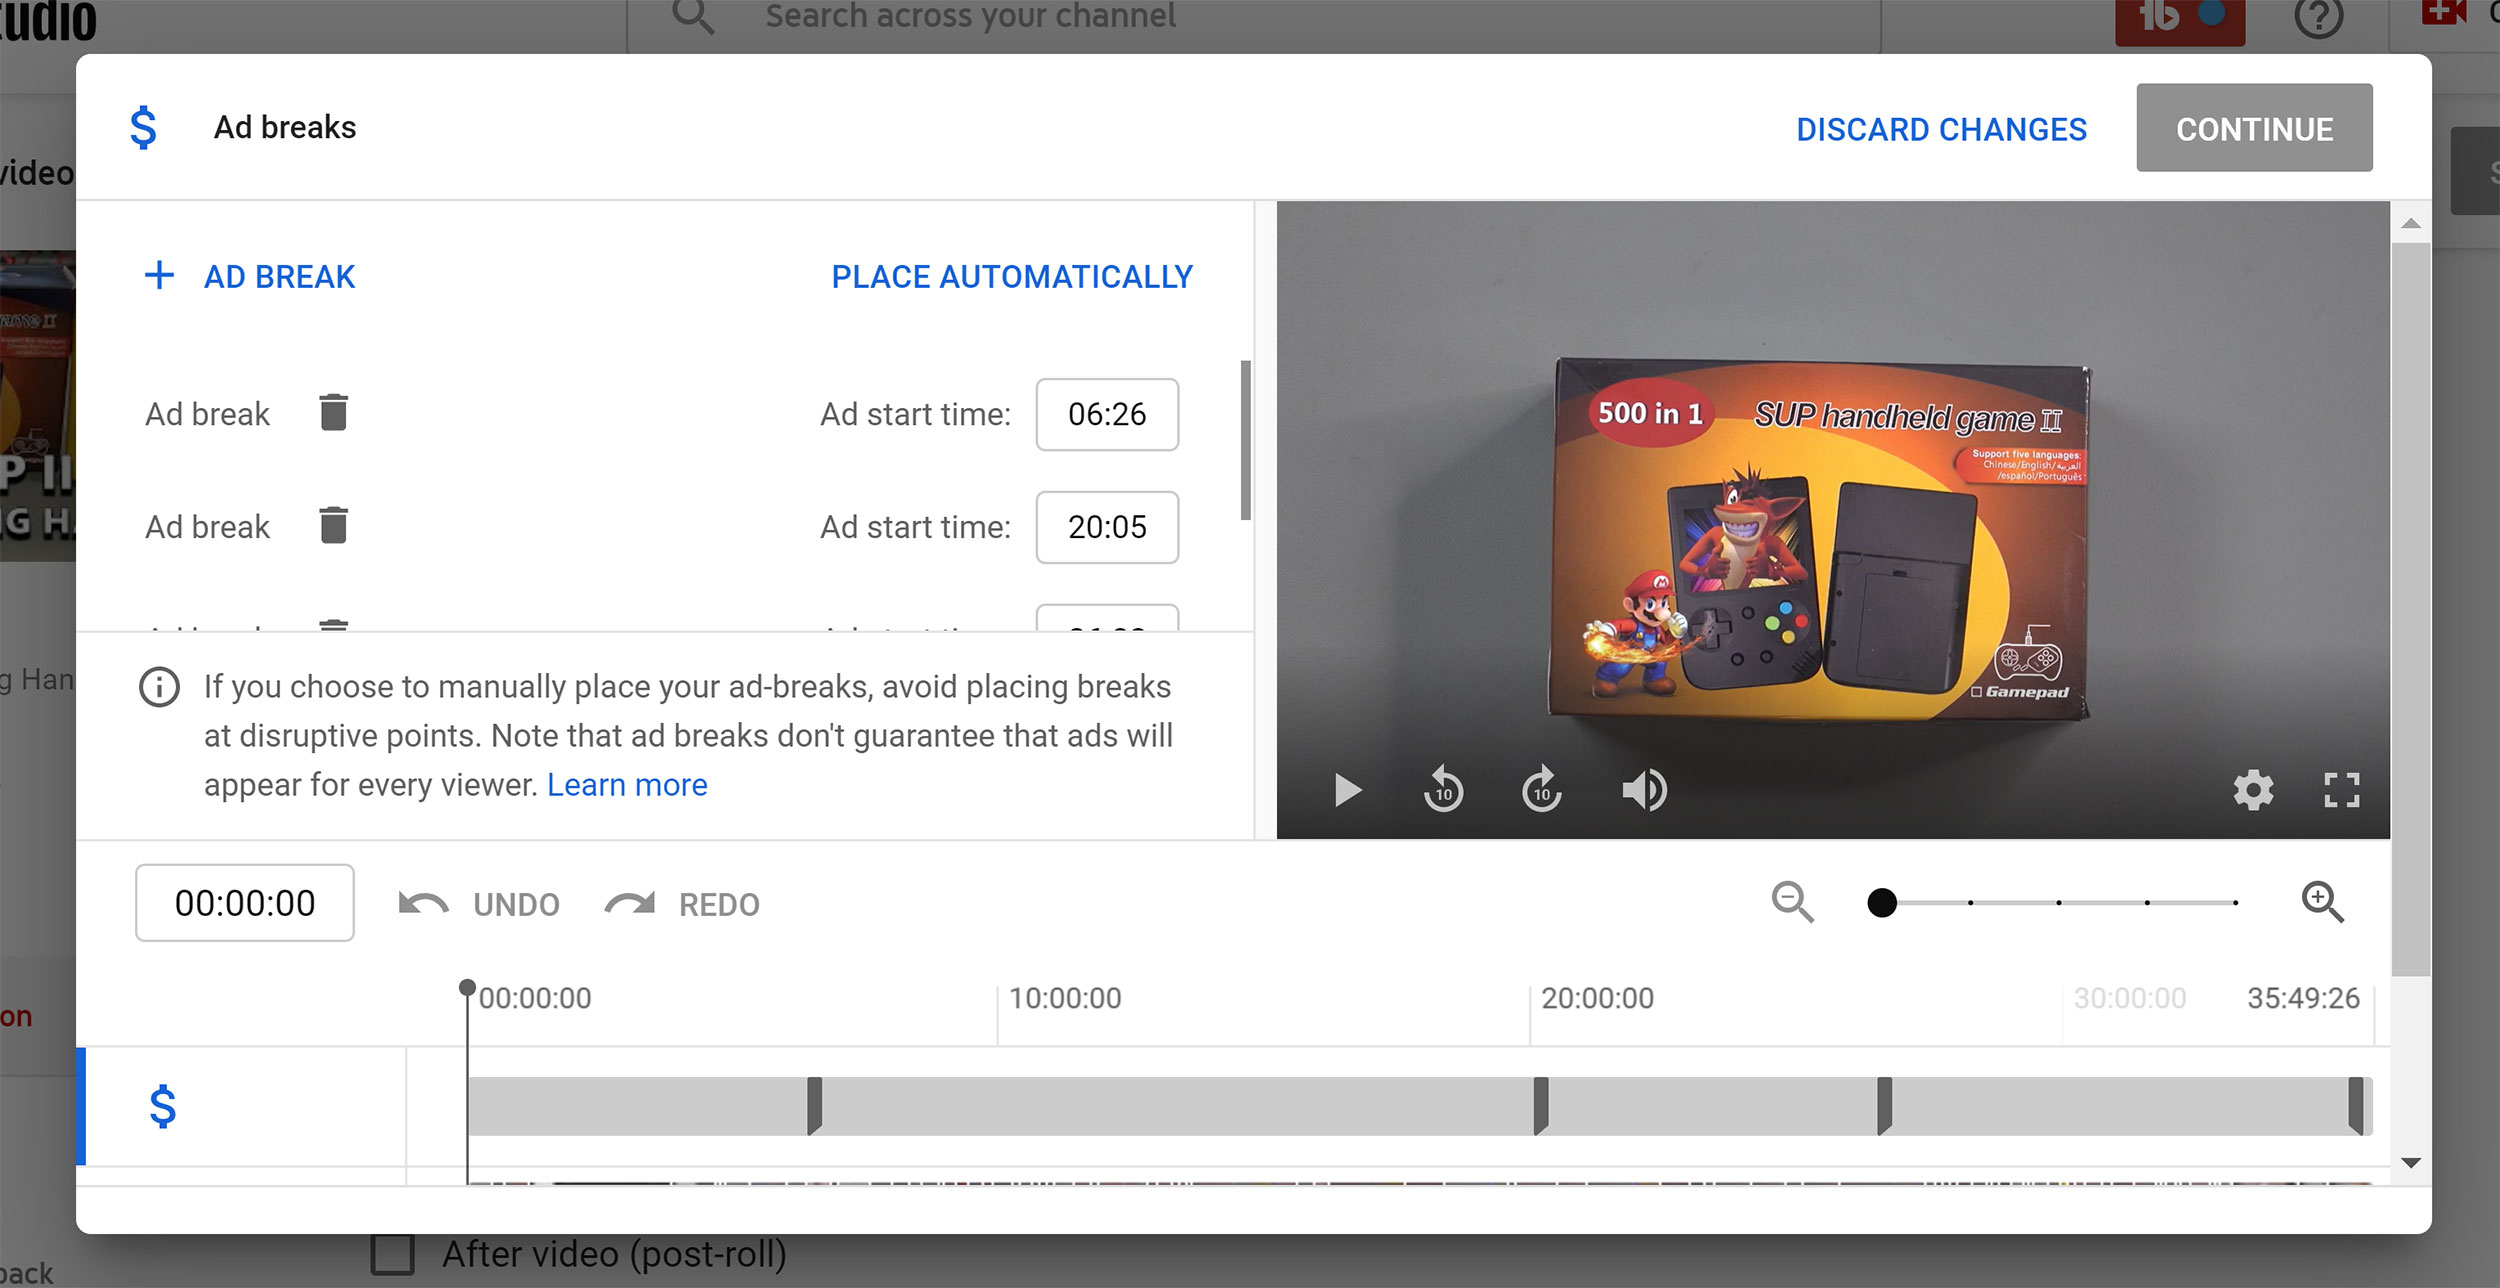Screen dimensions: 2500x1288
Task: Click the playhead at 00:00:00
Action: [467, 989]
